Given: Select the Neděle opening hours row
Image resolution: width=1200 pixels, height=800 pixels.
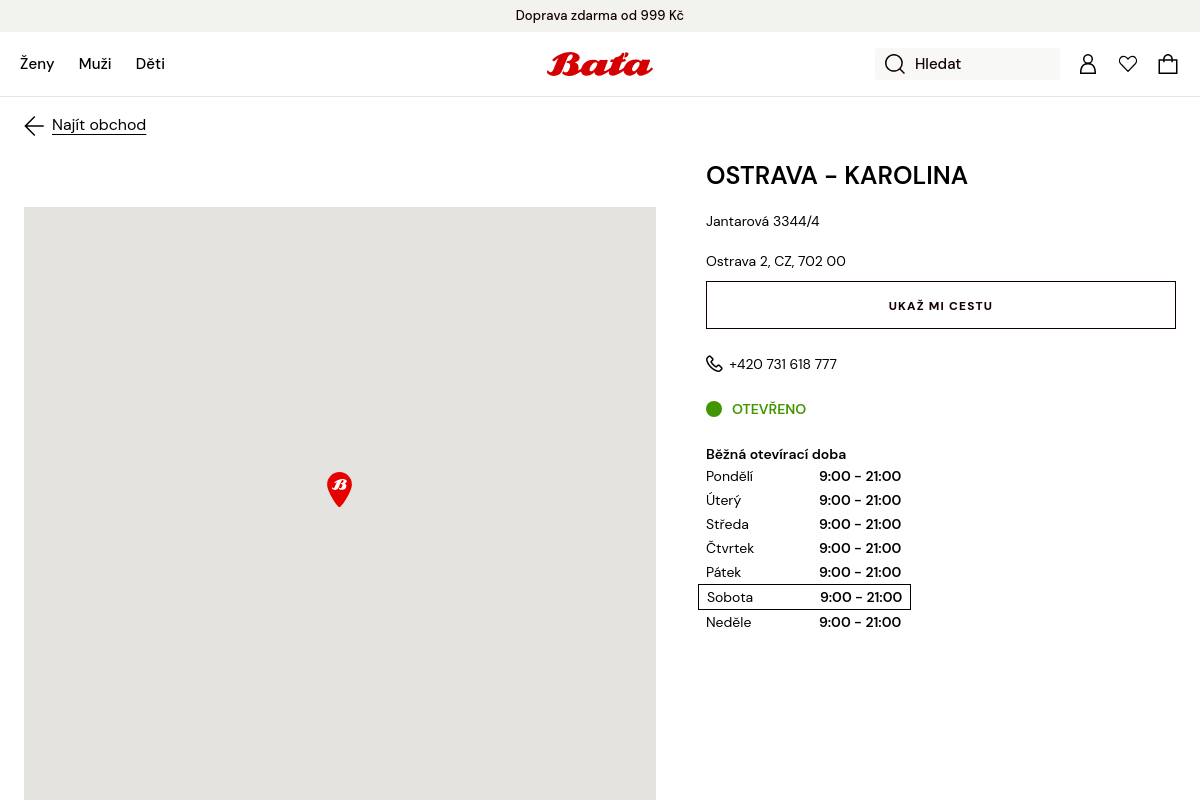Looking at the screenshot, I should pos(804,622).
